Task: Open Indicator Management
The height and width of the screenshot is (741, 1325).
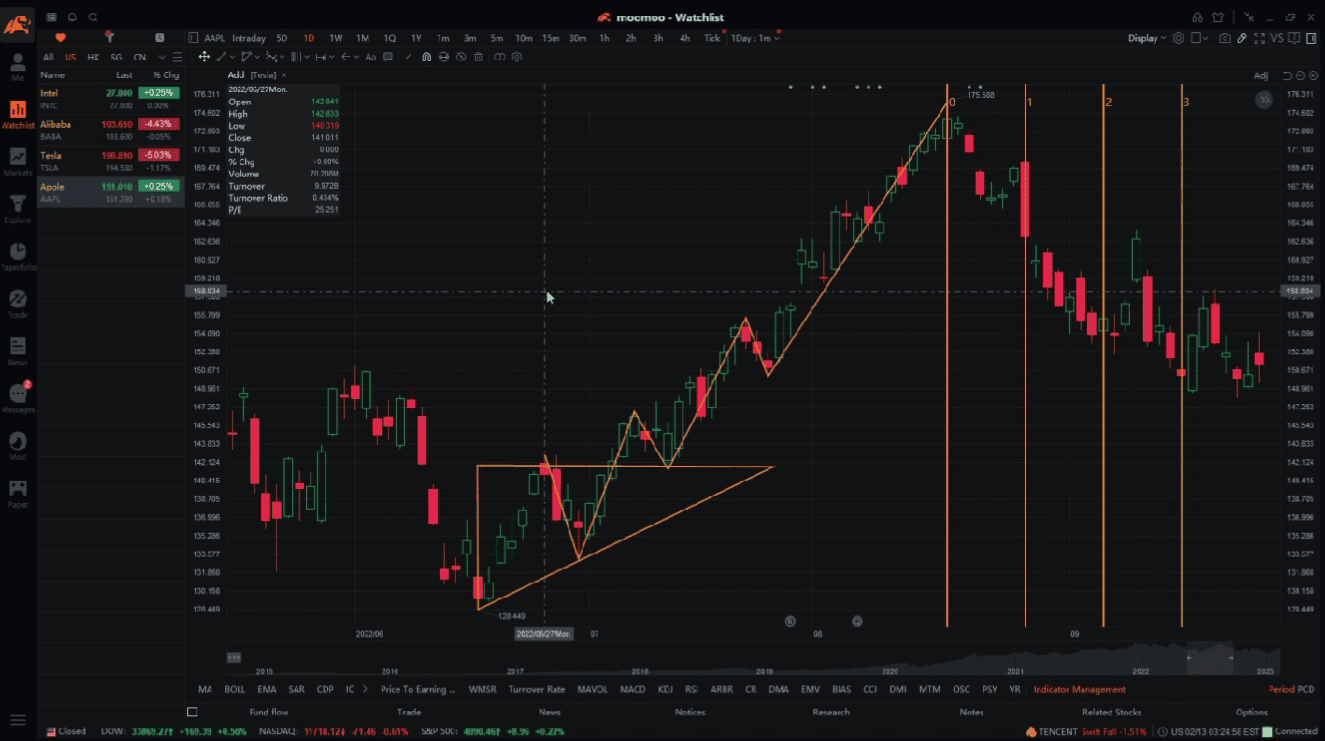Action: click(x=1079, y=689)
